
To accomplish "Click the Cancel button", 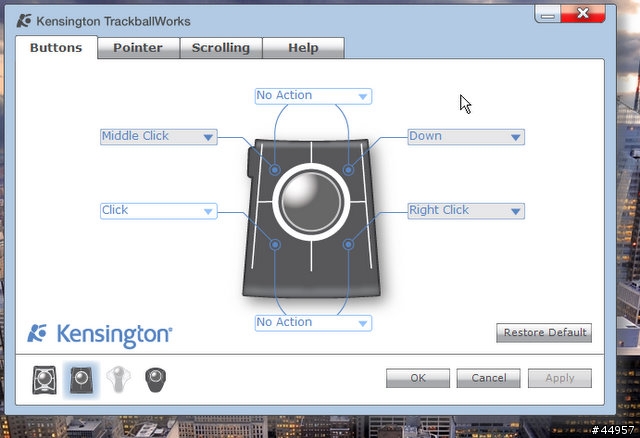I will pos(489,378).
